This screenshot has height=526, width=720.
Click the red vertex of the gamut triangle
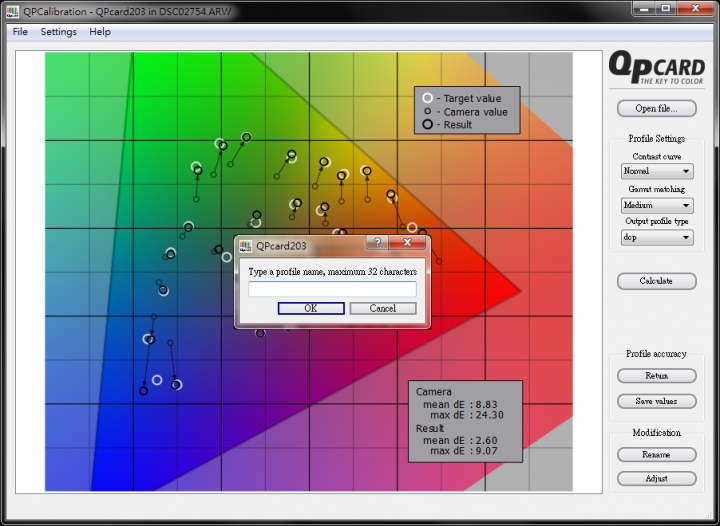tap(519, 290)
